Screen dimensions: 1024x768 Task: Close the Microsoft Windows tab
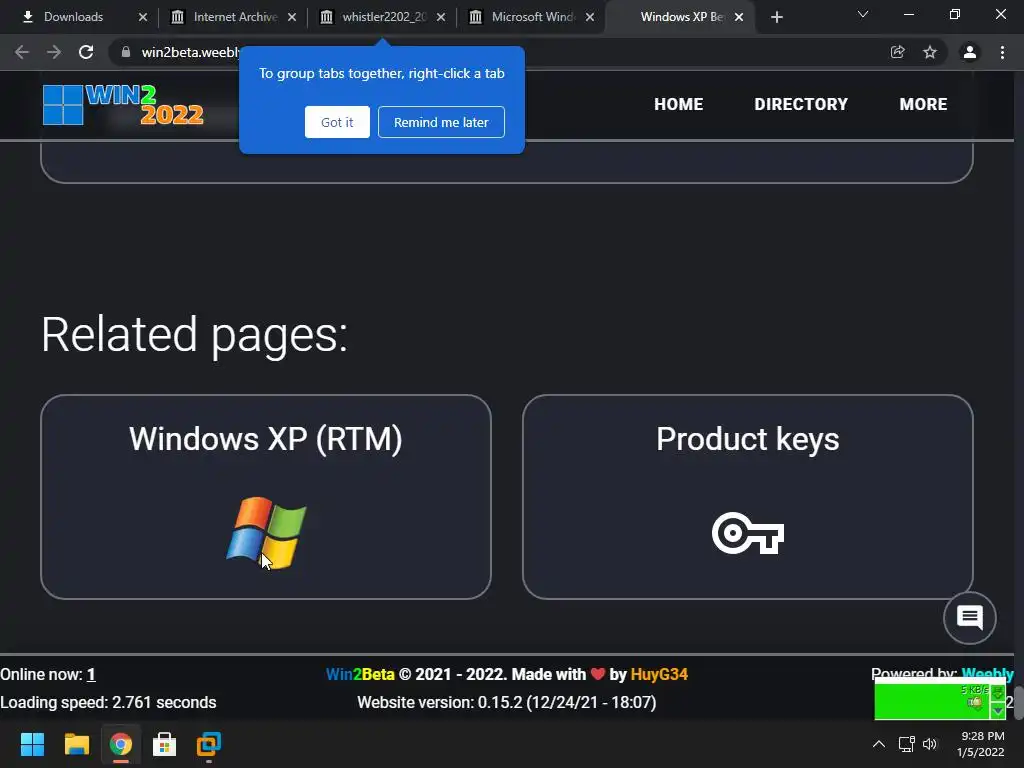[x=590, y=17]
